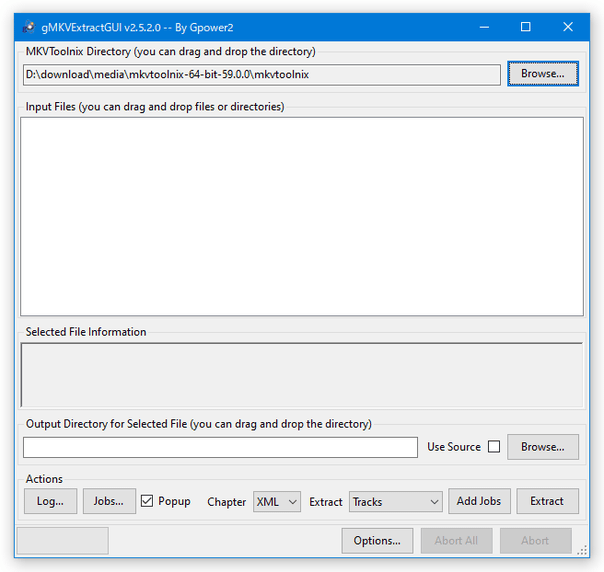The image size is (604, 572).
Task: Click the Output Directory text field
Action: [220, 447]
